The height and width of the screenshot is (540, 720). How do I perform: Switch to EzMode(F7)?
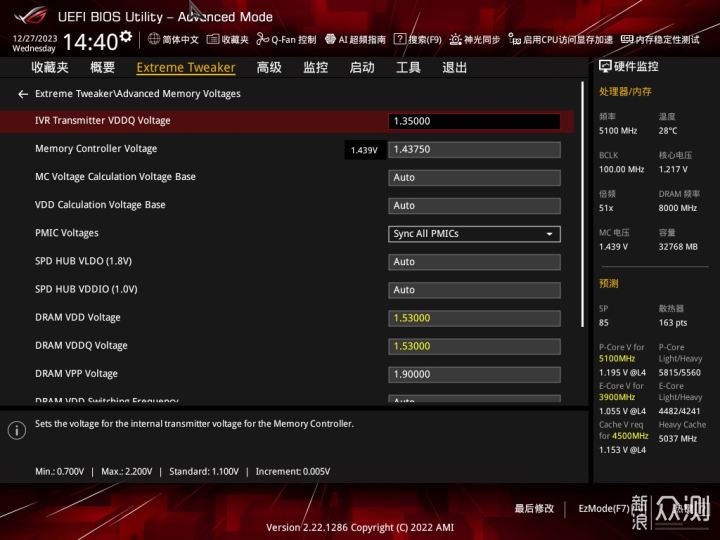coord(604,508)
